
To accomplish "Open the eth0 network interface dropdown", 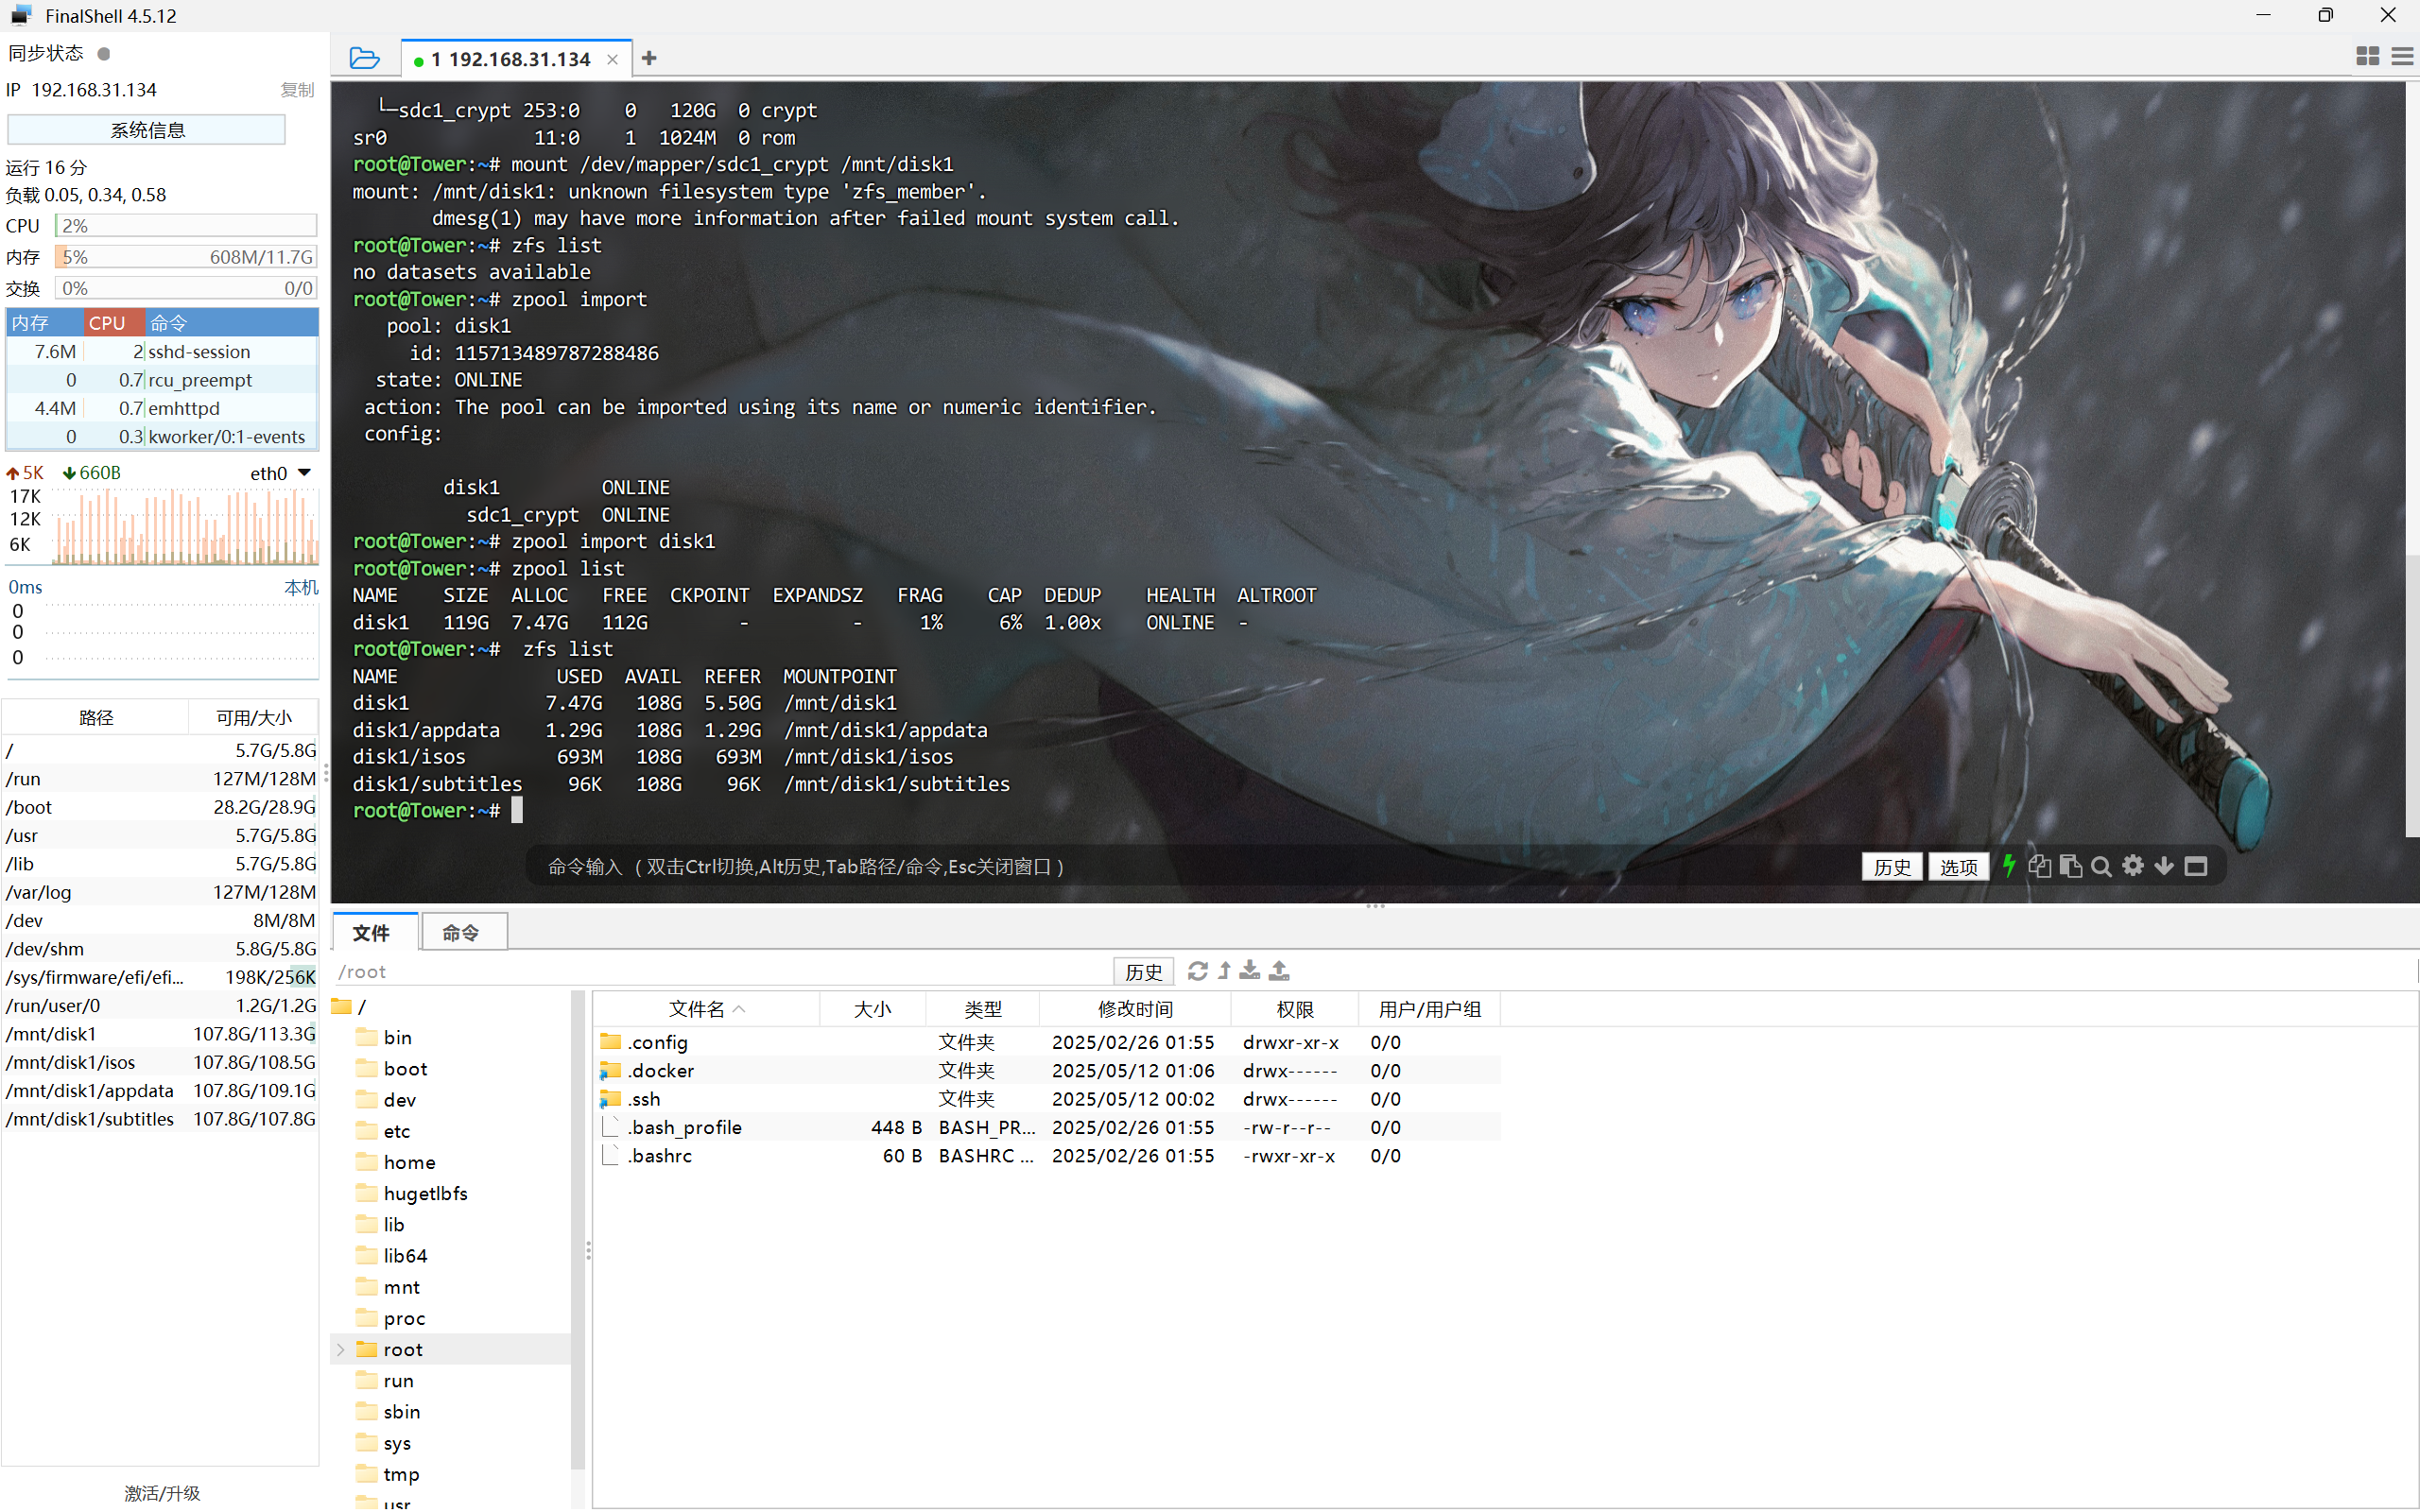I will pyautogui.click(x=305, y=473).
